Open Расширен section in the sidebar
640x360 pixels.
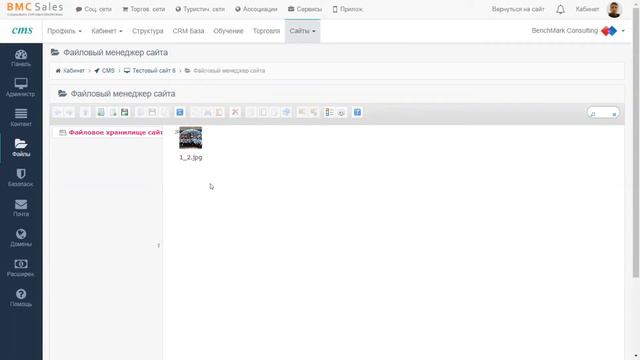21,268
